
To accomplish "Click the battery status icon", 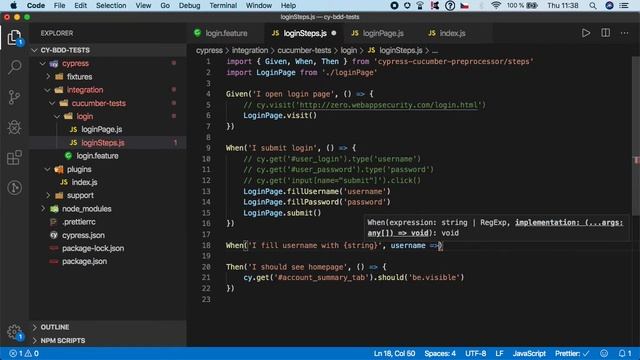I will [532, 5].
